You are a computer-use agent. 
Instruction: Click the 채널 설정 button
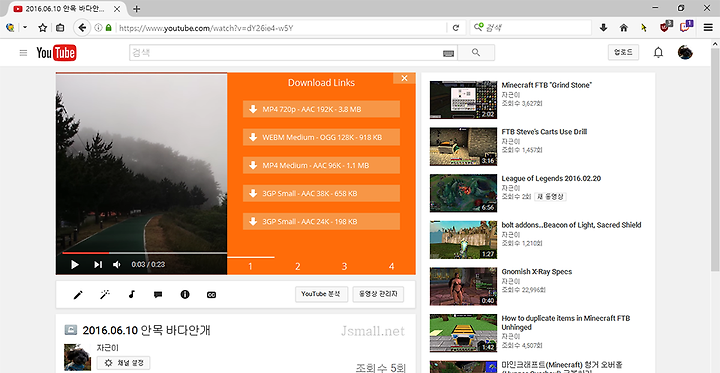(x=123, y=363)
